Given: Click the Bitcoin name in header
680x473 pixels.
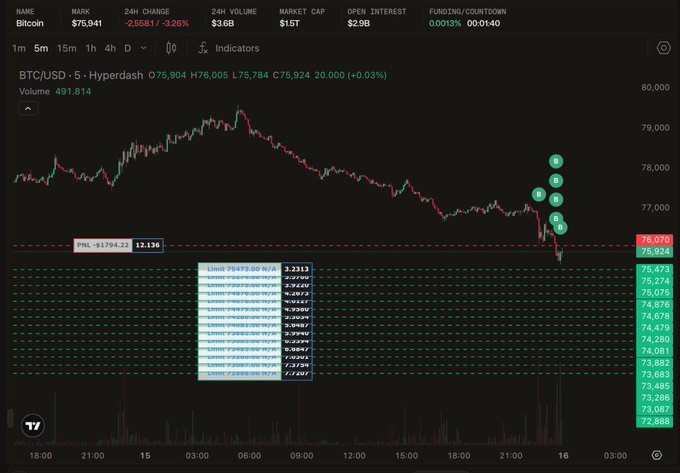Looking at the screenshot, I should [x=30, y=23].
